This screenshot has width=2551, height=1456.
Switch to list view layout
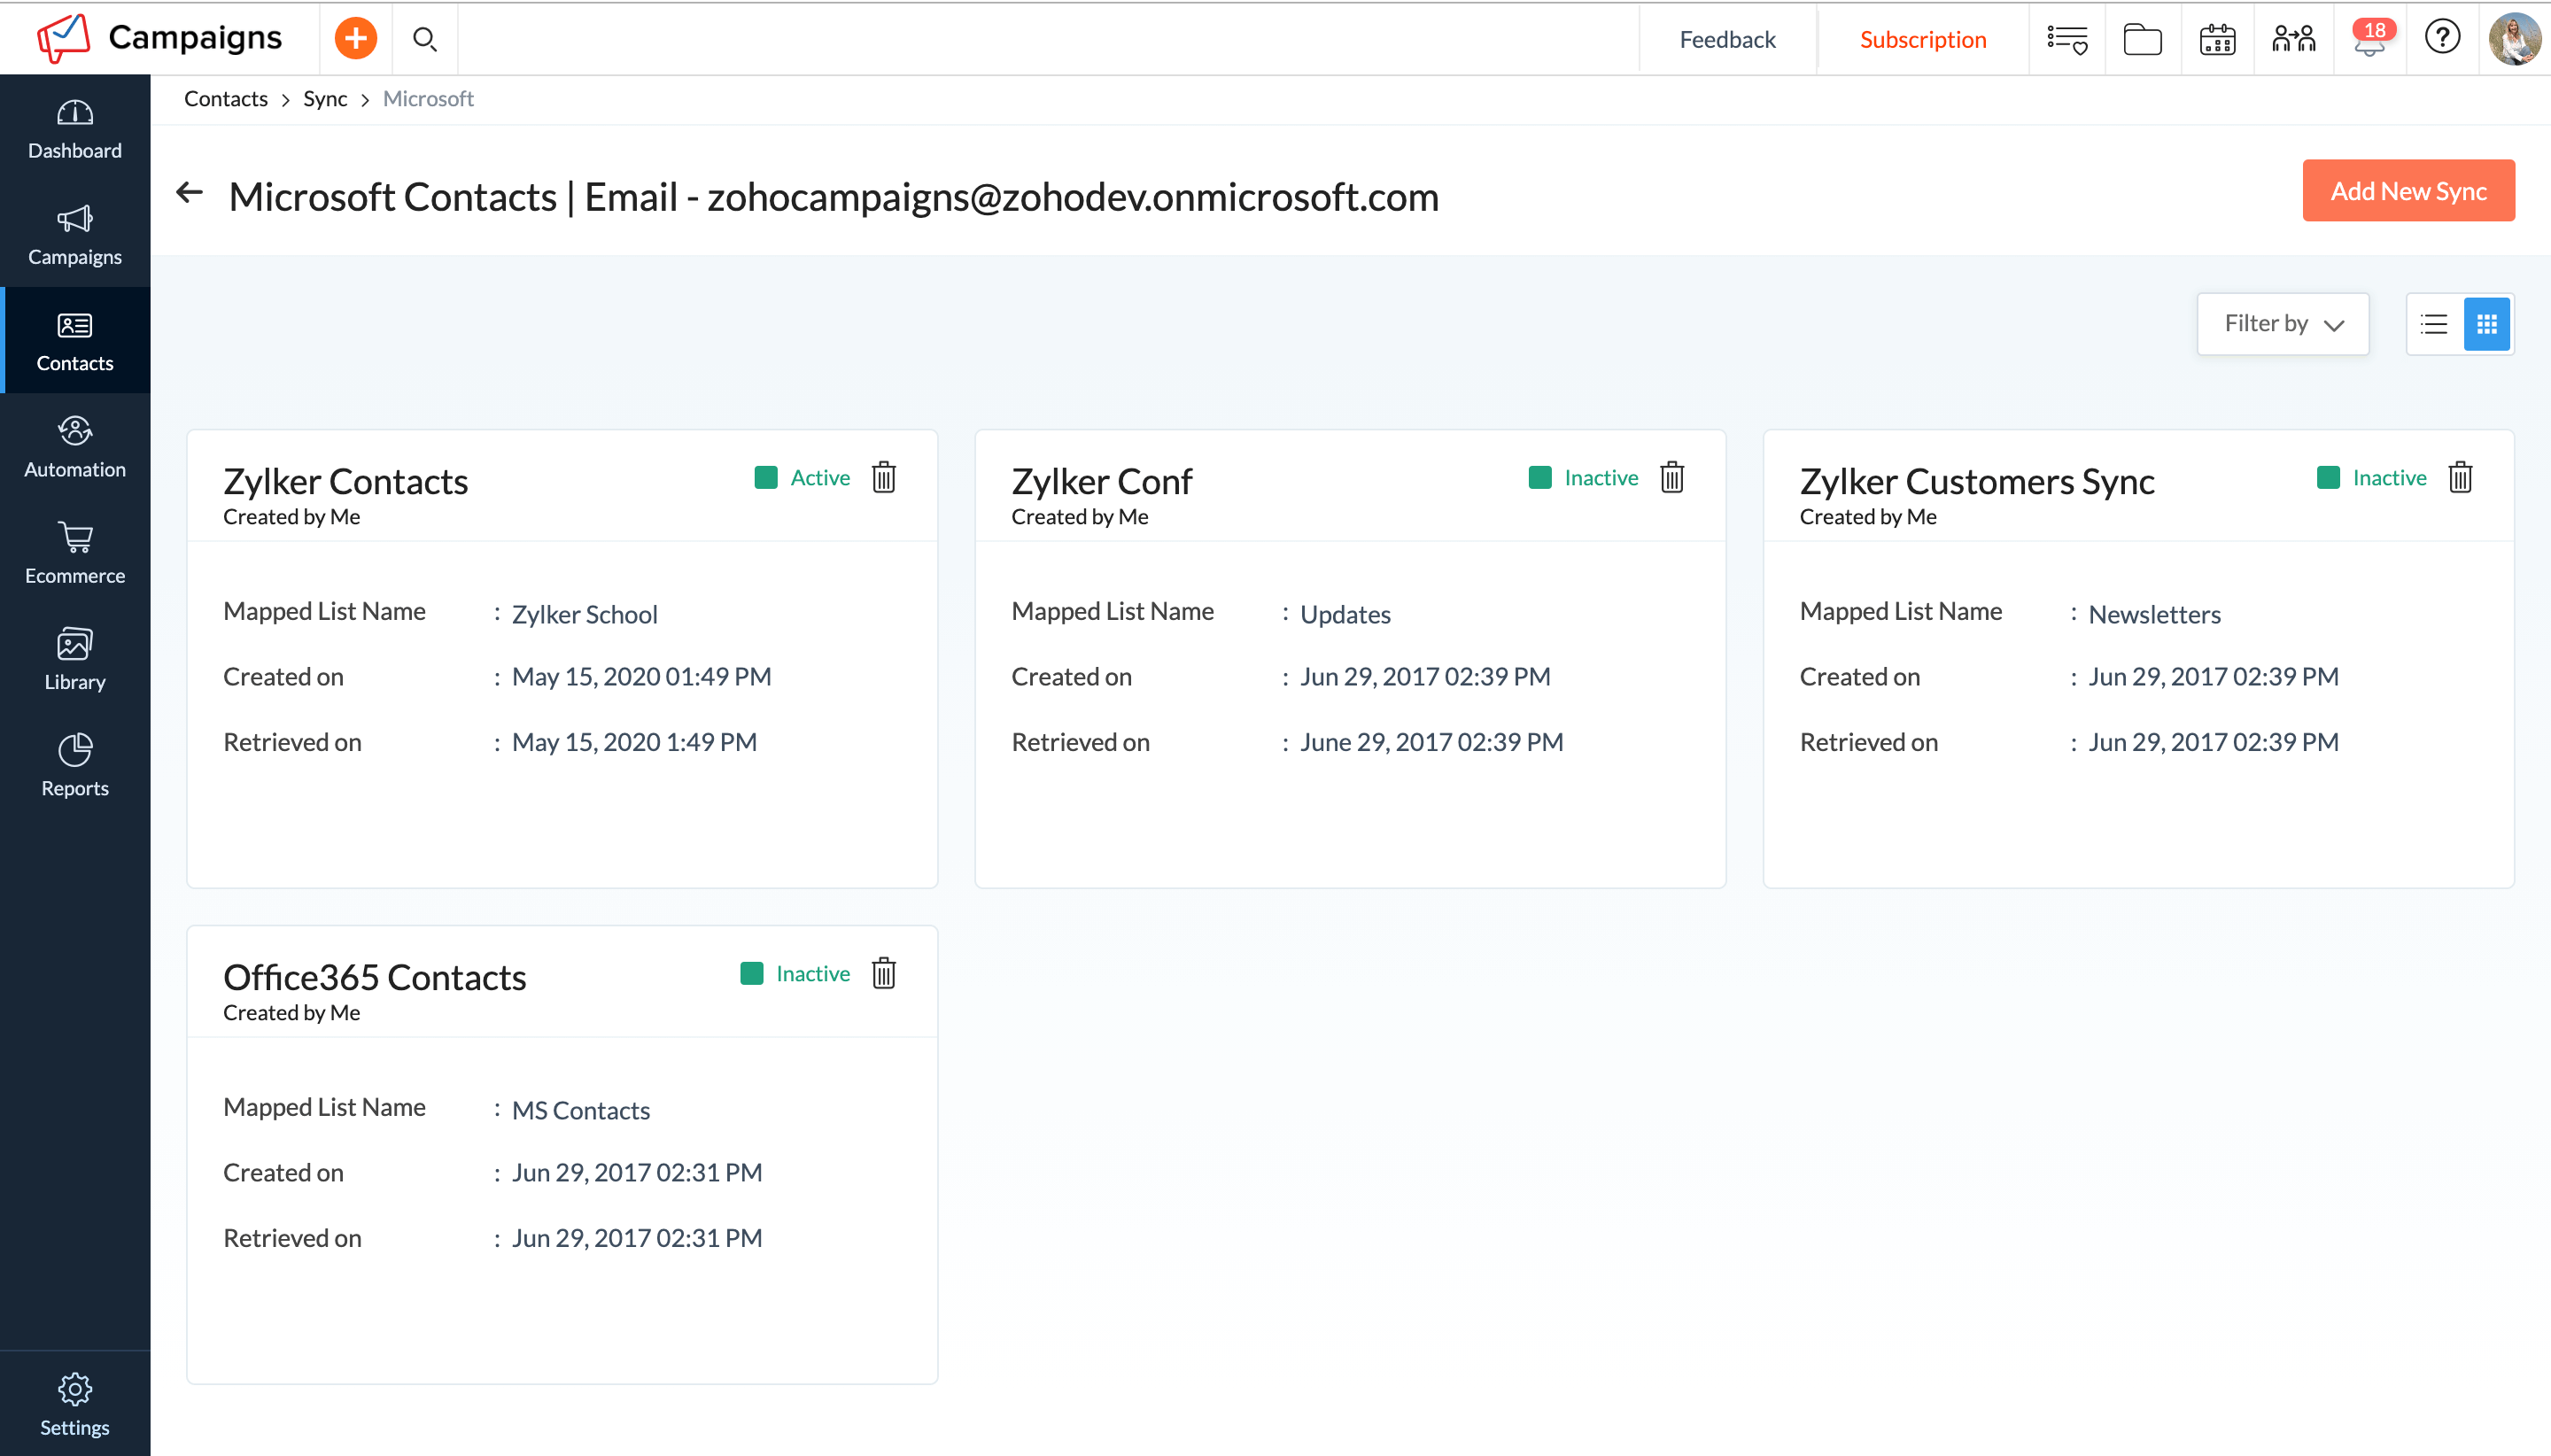[x=2433, y=324]
